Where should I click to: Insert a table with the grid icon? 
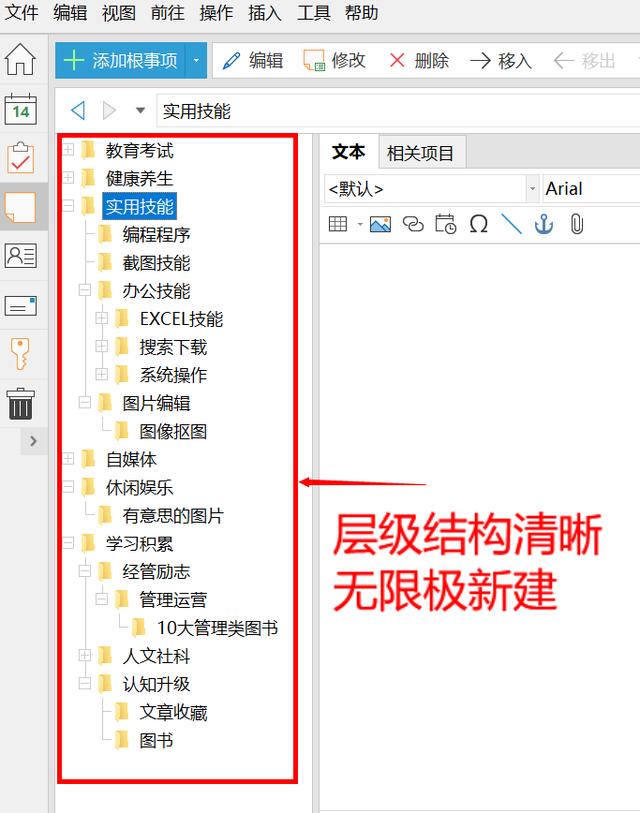point(338,224)
